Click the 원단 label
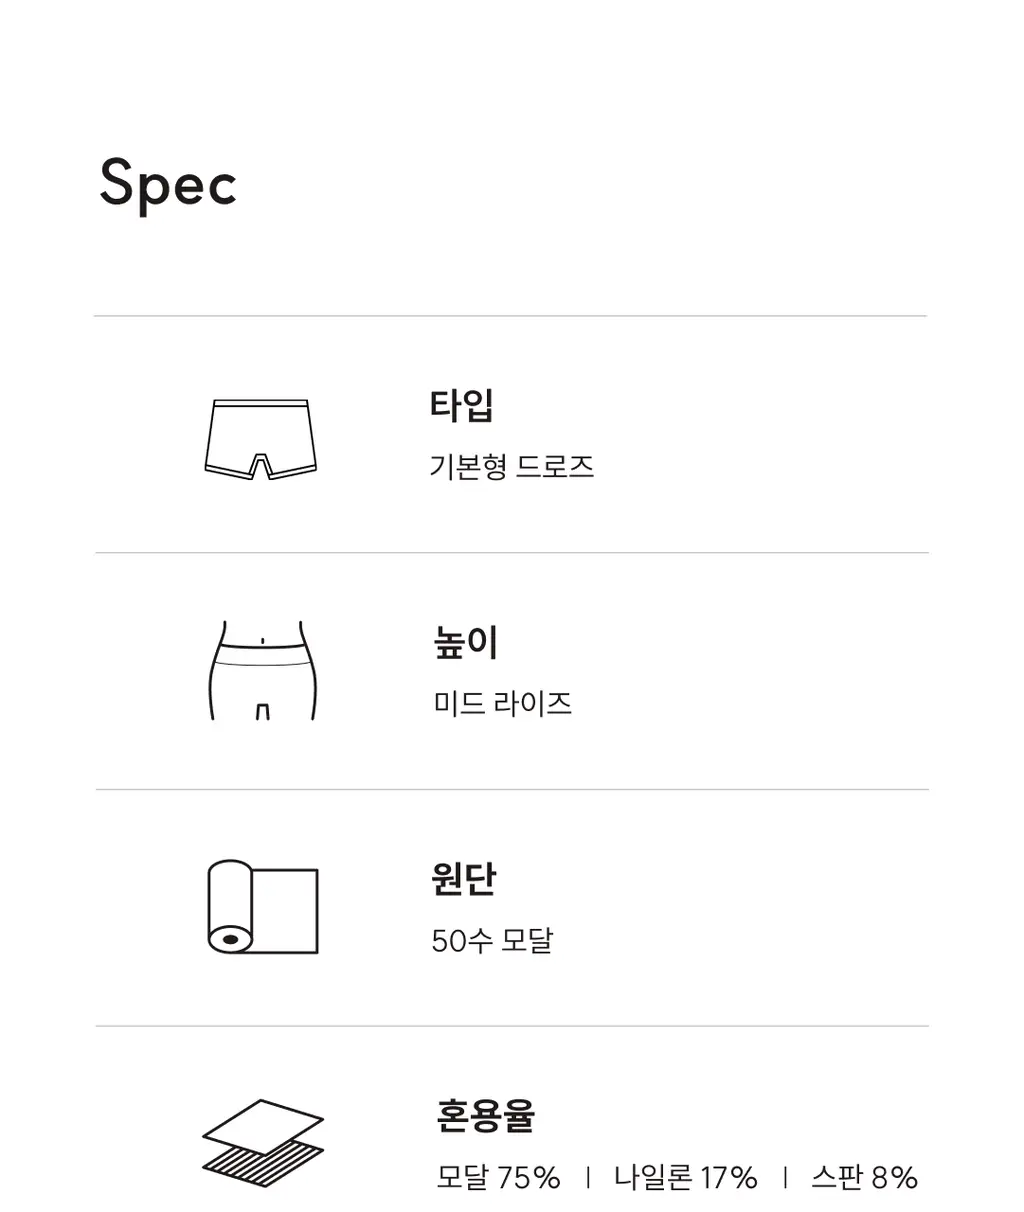1024x1212 pixels. [x=464, y=879]
